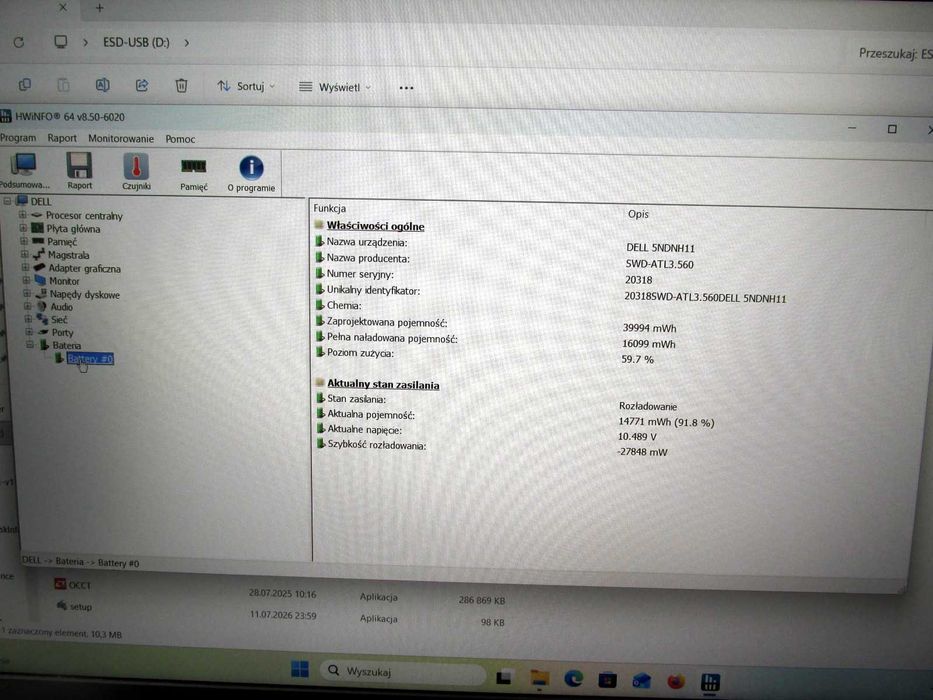The width and height of the screenshot is (933, 700).
Task: Select Battery #0 in the tree
Action: click(x=90, y=359)
